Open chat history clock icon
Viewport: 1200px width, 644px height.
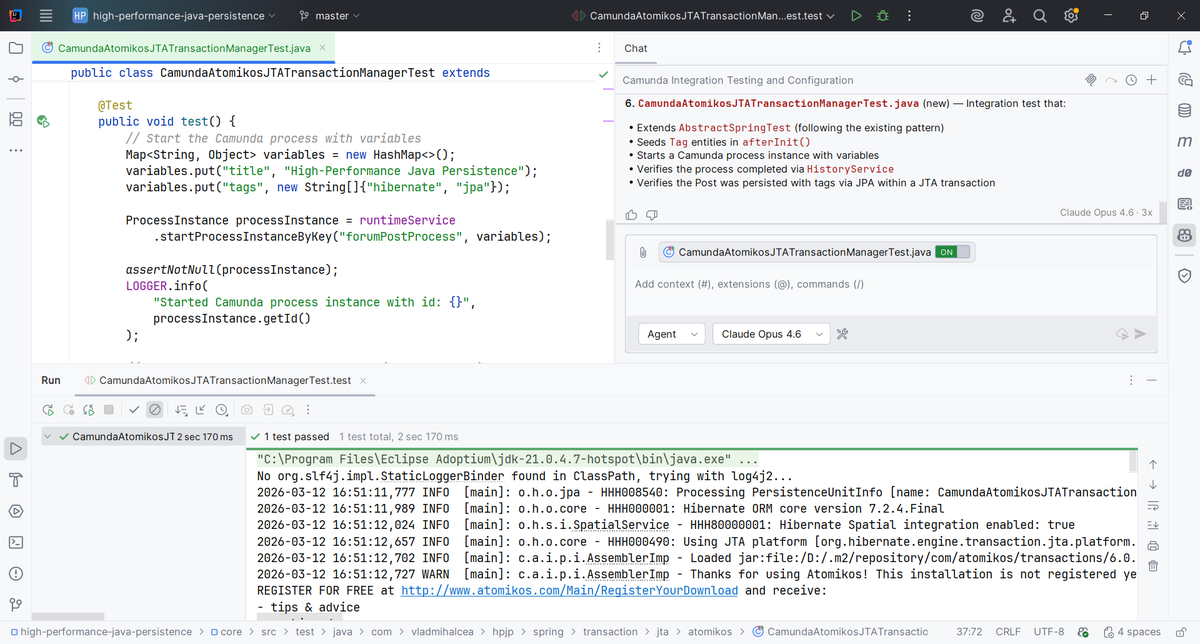coord(1131,80)
